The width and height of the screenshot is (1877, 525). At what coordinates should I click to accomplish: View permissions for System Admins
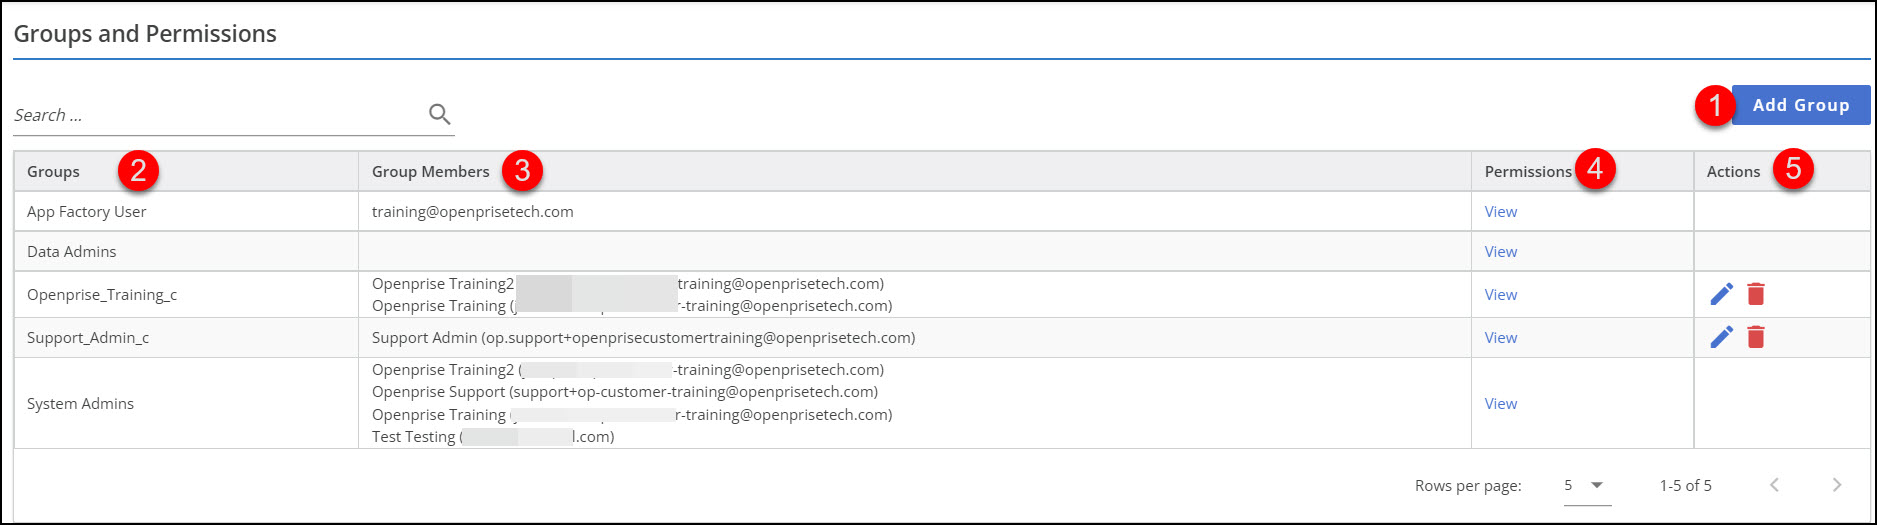point(1500,404)
